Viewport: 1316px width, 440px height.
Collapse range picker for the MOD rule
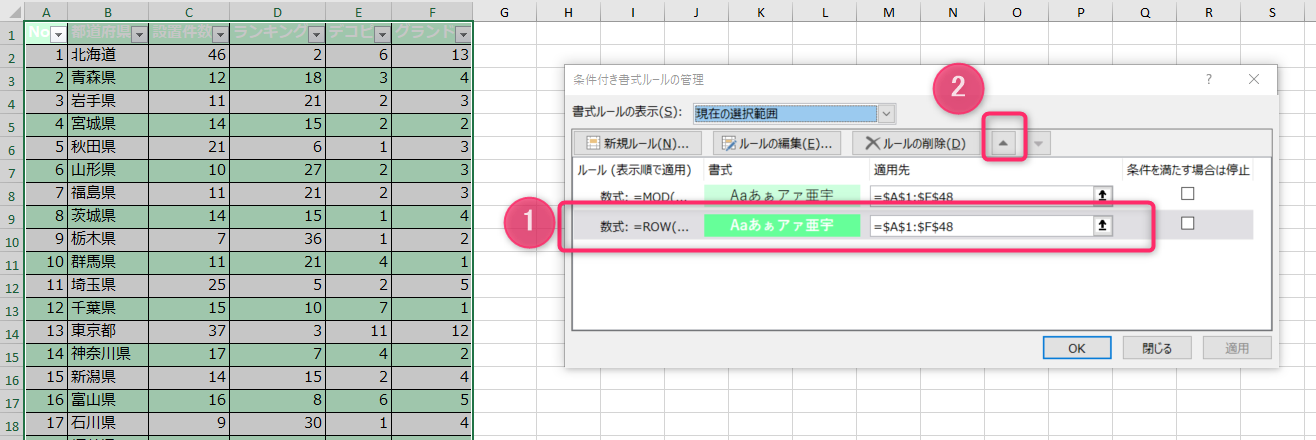click(1102, 196)
